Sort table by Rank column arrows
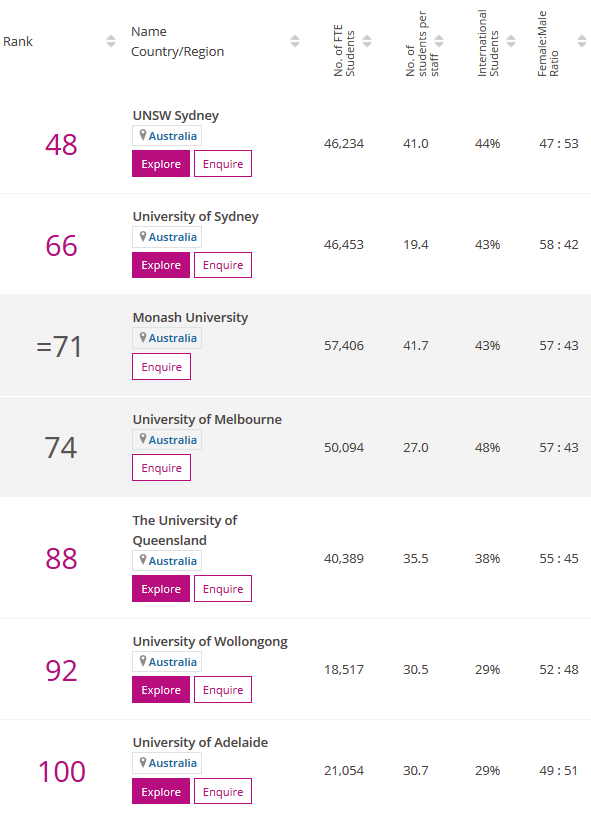This screenshot has height=818, width=591. (x=111, y=41)
